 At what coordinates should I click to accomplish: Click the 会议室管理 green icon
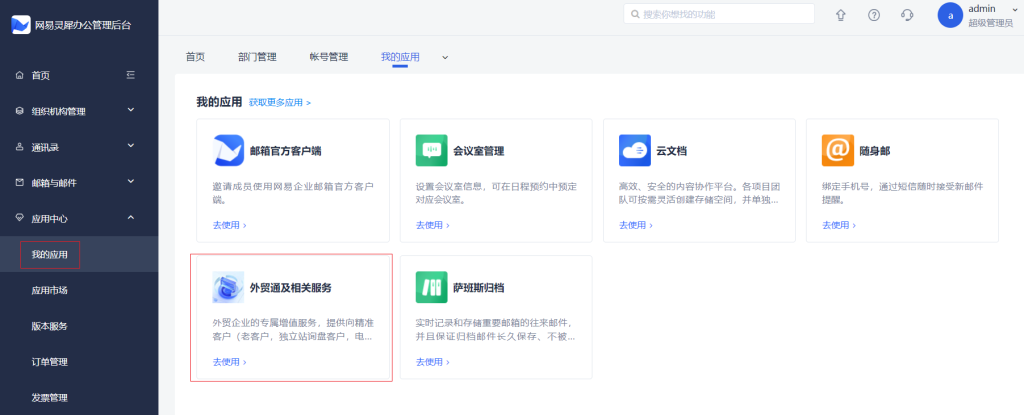(x=431, y=151)
